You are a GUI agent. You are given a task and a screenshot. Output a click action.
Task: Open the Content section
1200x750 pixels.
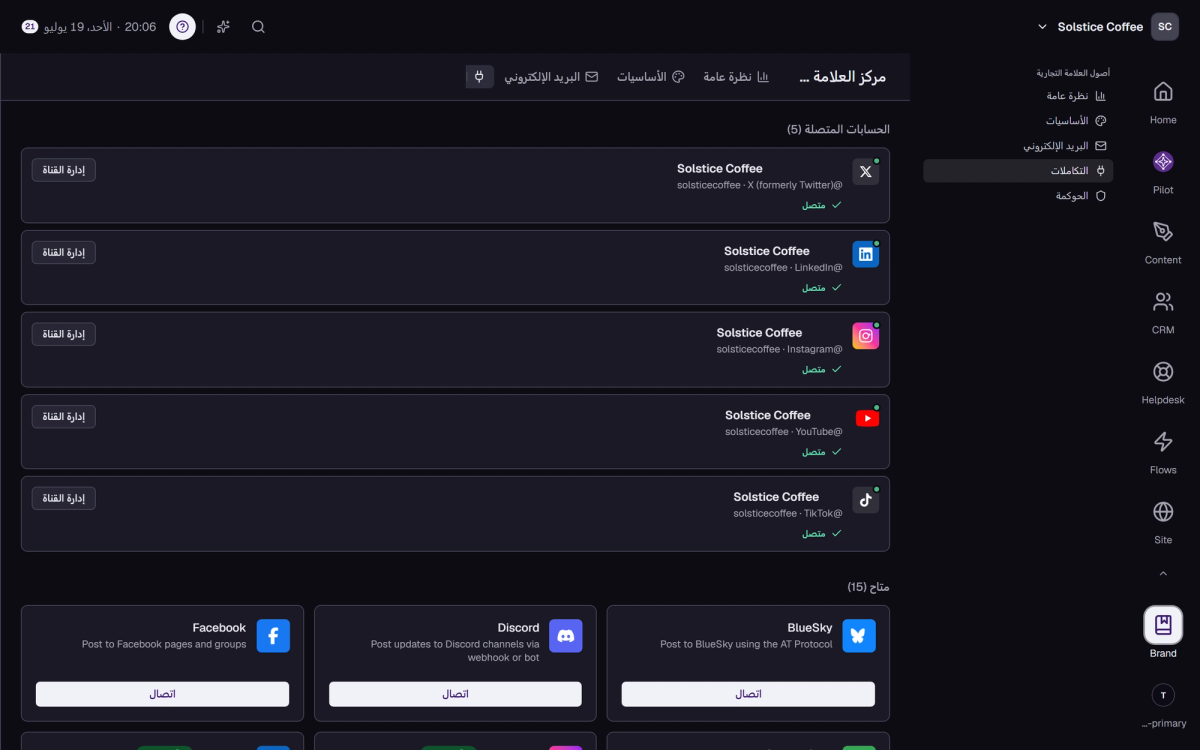tap(1163, 242)
